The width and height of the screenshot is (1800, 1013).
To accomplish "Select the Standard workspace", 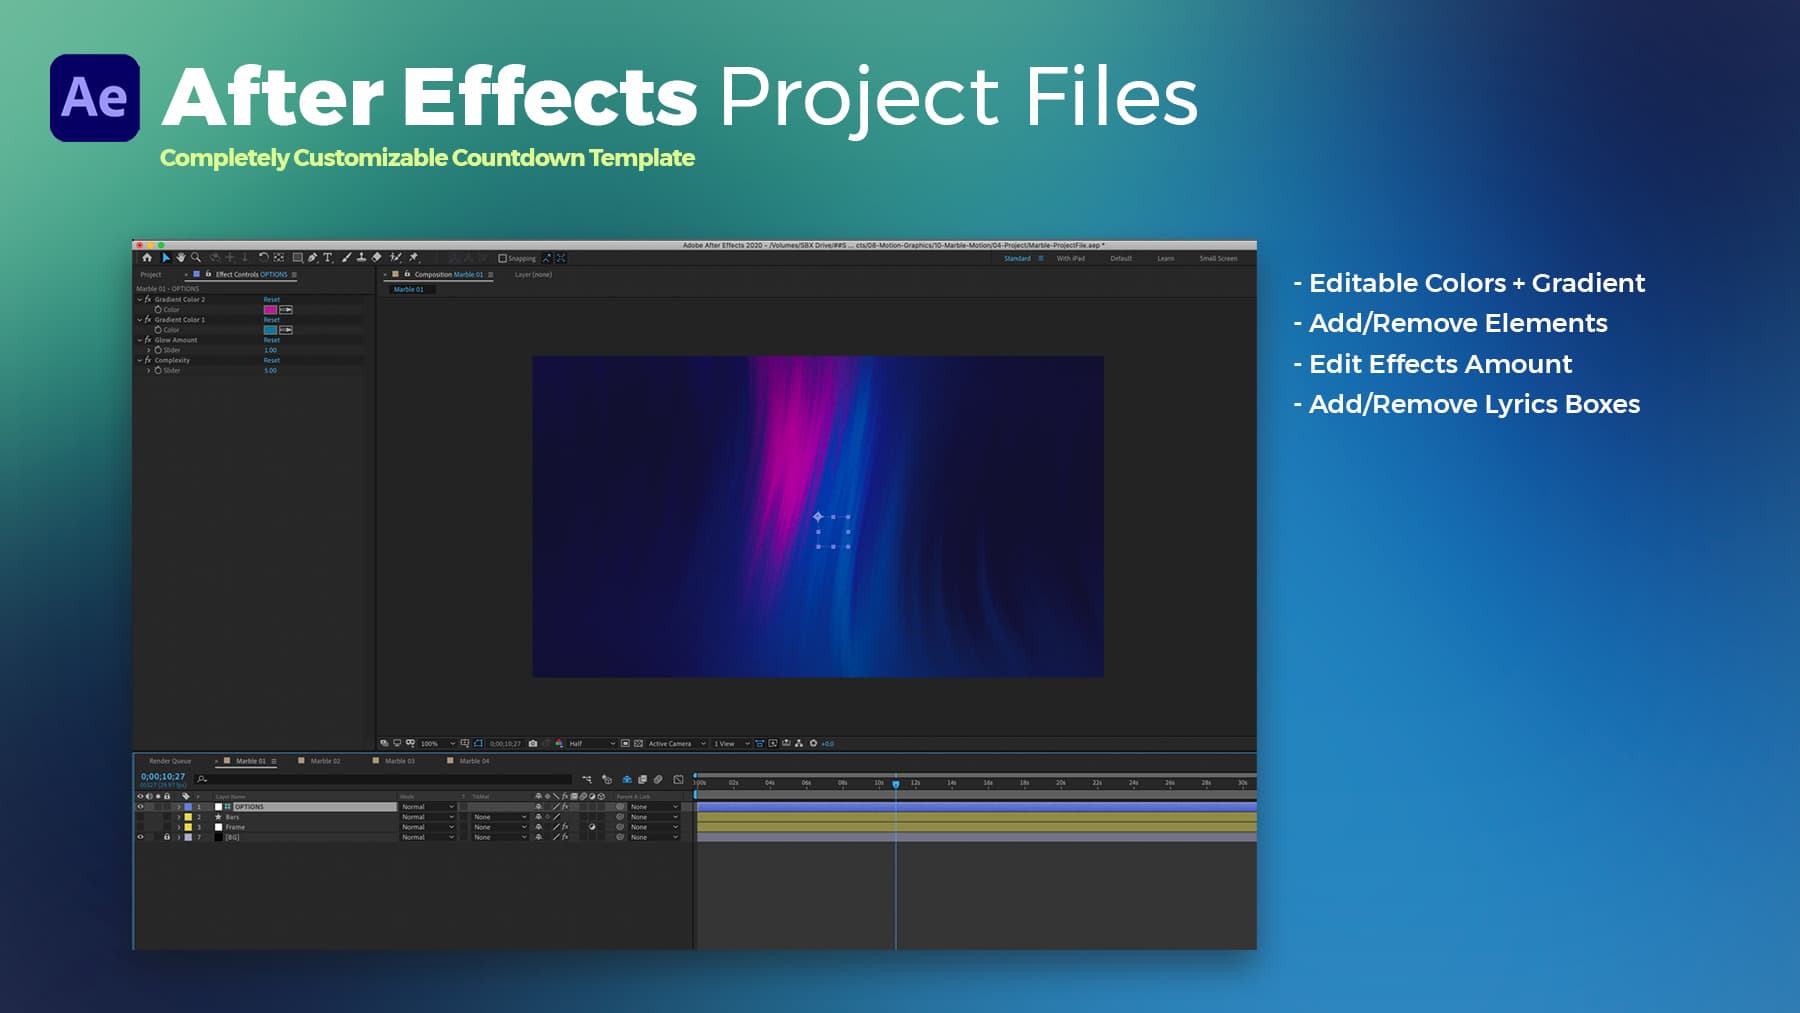I will 1017,259.
